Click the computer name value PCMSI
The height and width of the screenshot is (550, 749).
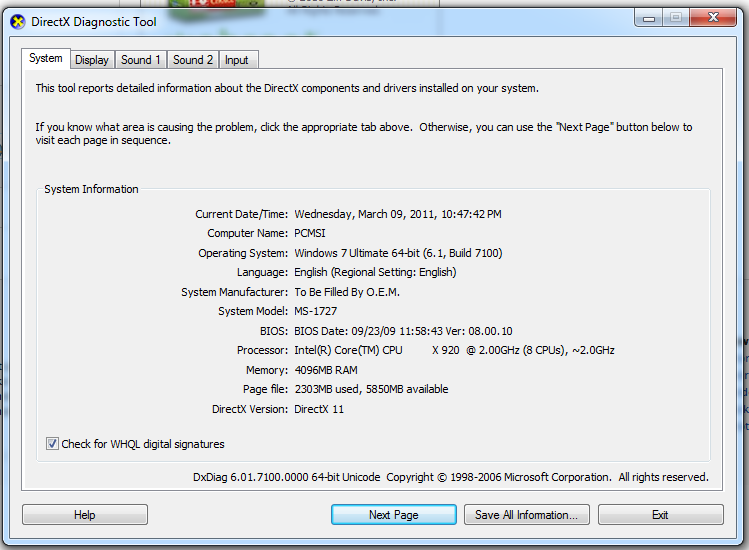(x=310, y=233)
